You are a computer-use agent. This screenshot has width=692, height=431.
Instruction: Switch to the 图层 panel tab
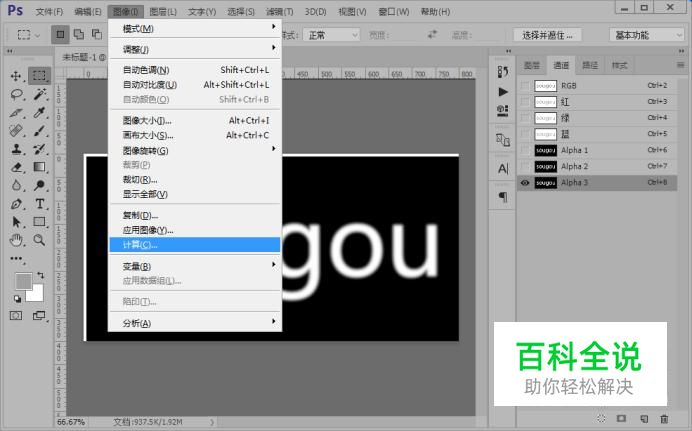click(532, 65)
